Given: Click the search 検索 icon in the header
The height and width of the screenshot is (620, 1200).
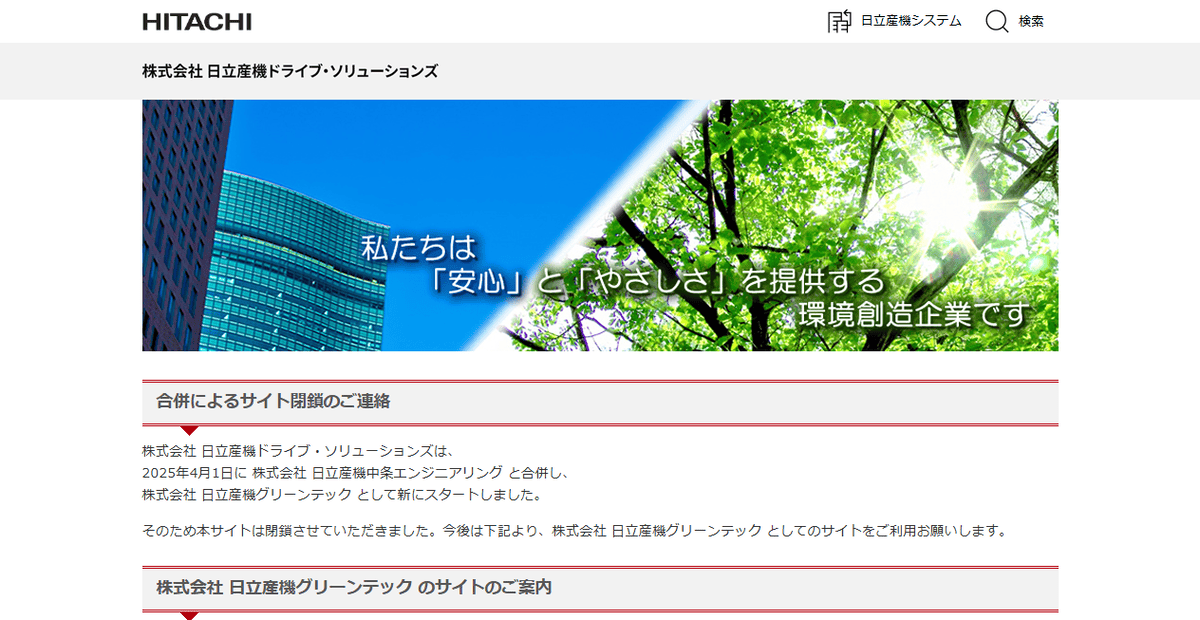Looking at the screenshot, I should (996, 20).
